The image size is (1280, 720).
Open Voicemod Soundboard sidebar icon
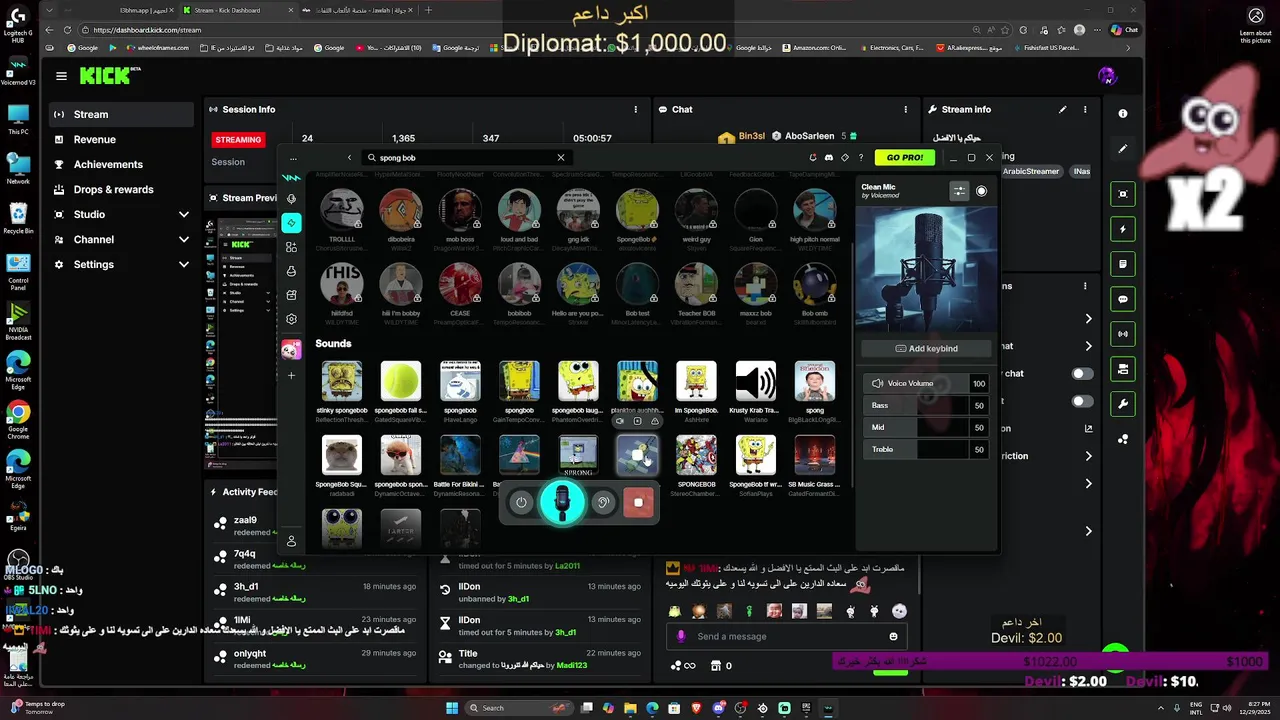(x=291, y=247)
